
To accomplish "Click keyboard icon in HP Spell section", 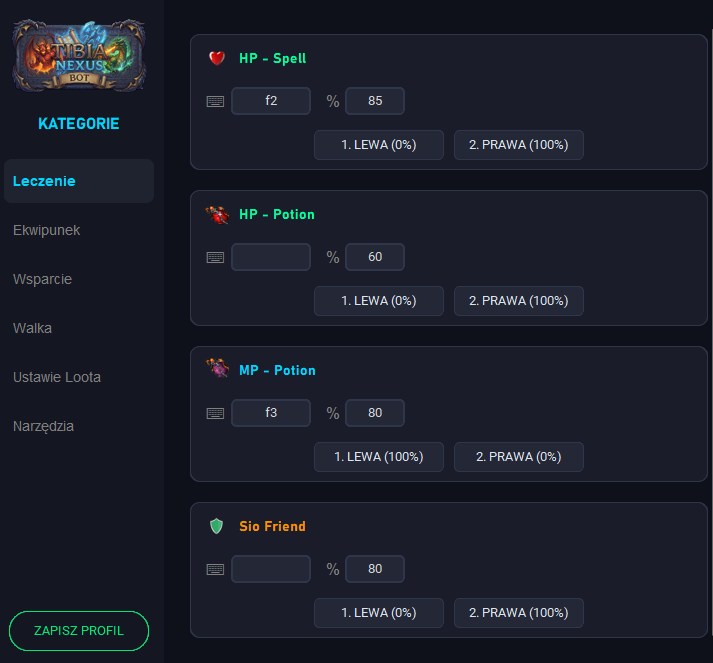I will coord(215,101).
